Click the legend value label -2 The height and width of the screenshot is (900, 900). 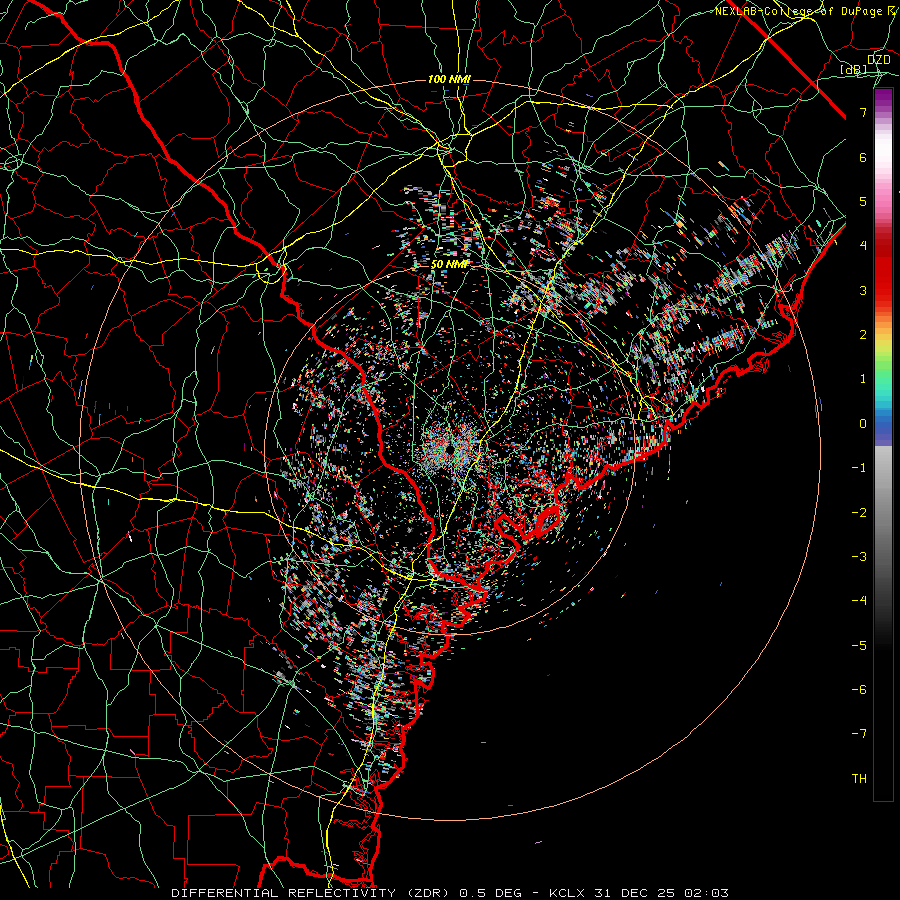859,513
